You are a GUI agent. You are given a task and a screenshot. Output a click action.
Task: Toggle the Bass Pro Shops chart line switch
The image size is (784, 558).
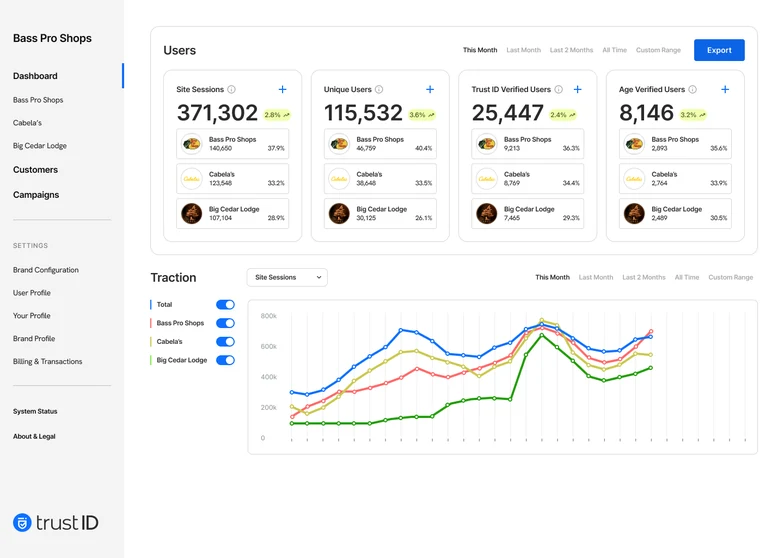tap(225, 323)
